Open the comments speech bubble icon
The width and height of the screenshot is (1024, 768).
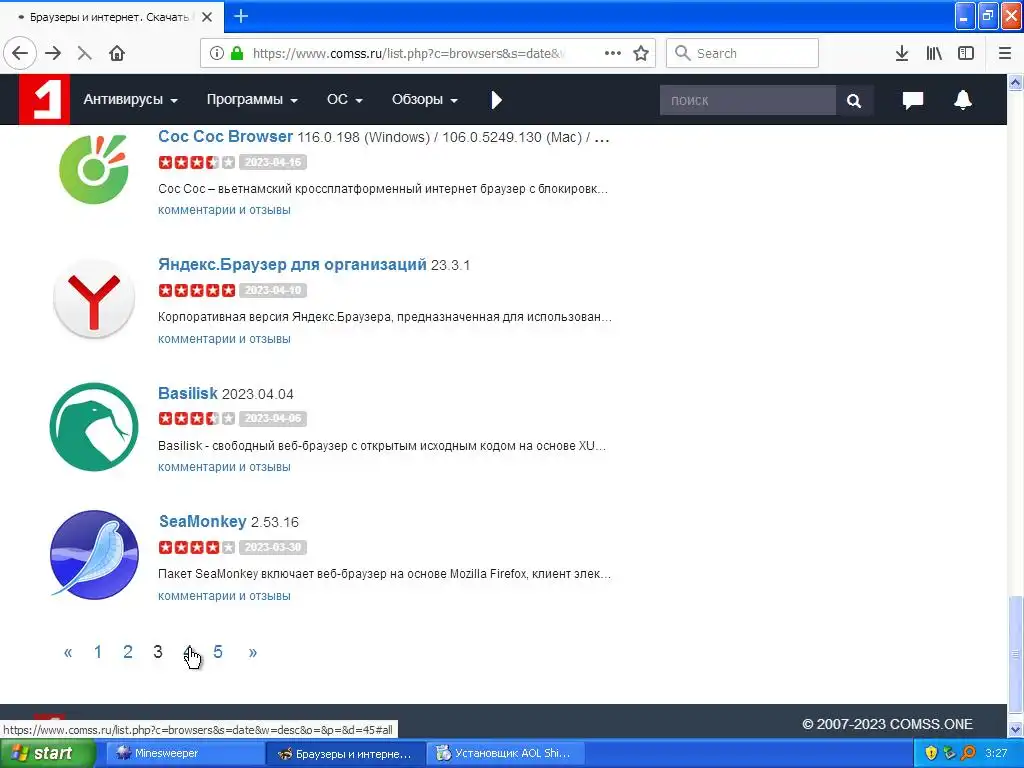click(x=912, y=100)
